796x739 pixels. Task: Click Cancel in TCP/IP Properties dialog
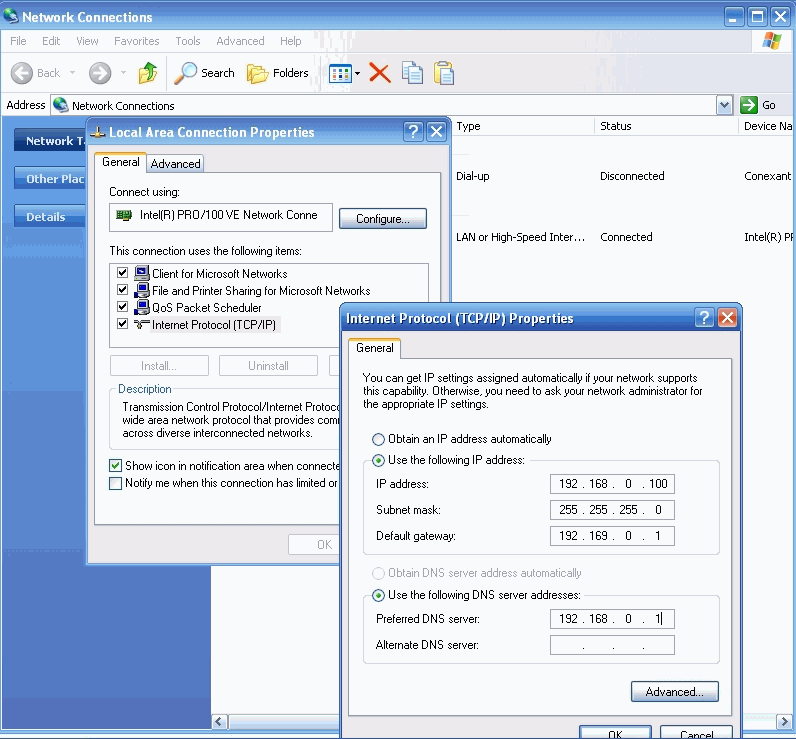pos(696,732)
